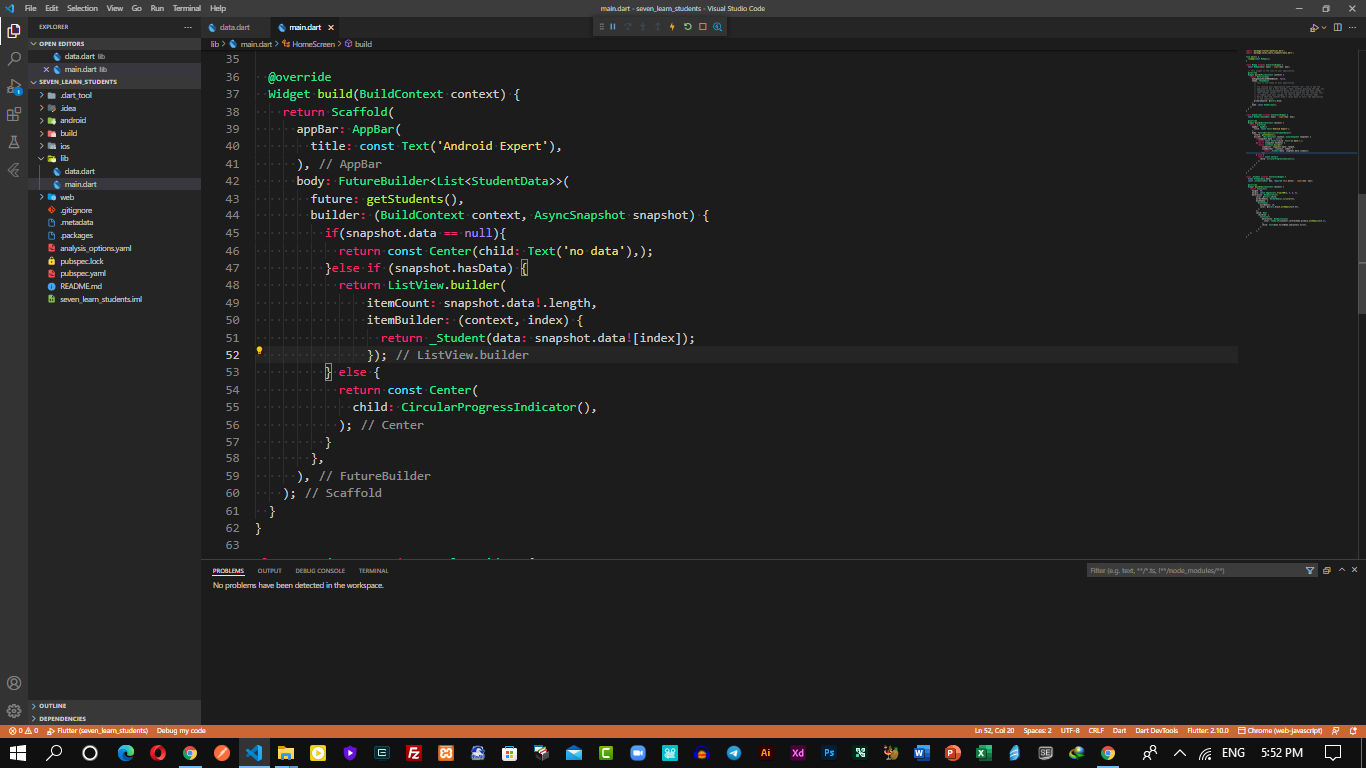Open the Search view in activity bar
The width and height of the screenshot is (1366, 768).
[x=14, y=58]
